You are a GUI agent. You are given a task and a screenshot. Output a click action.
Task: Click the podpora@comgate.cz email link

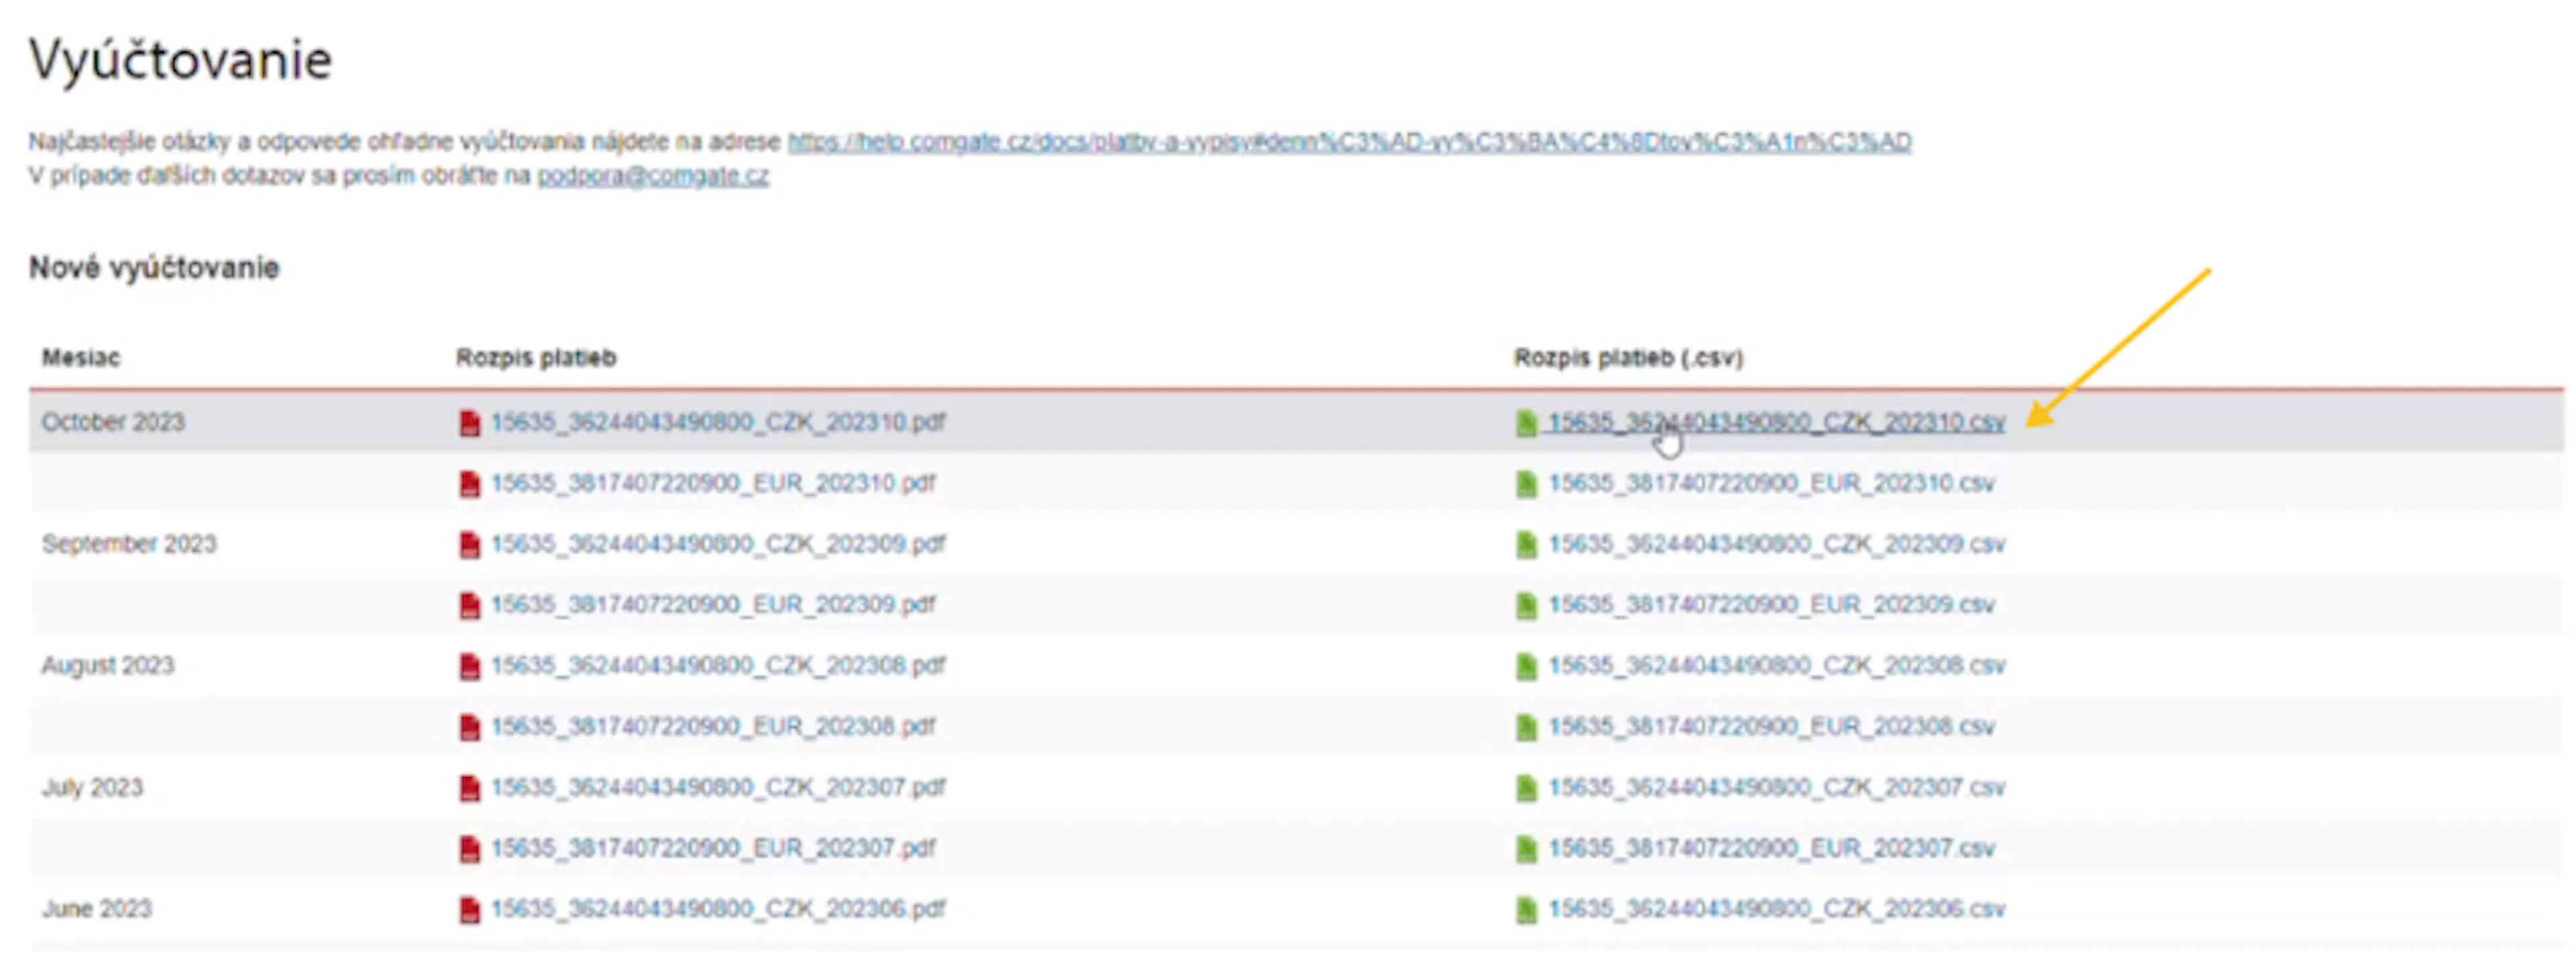click(653, 176)
